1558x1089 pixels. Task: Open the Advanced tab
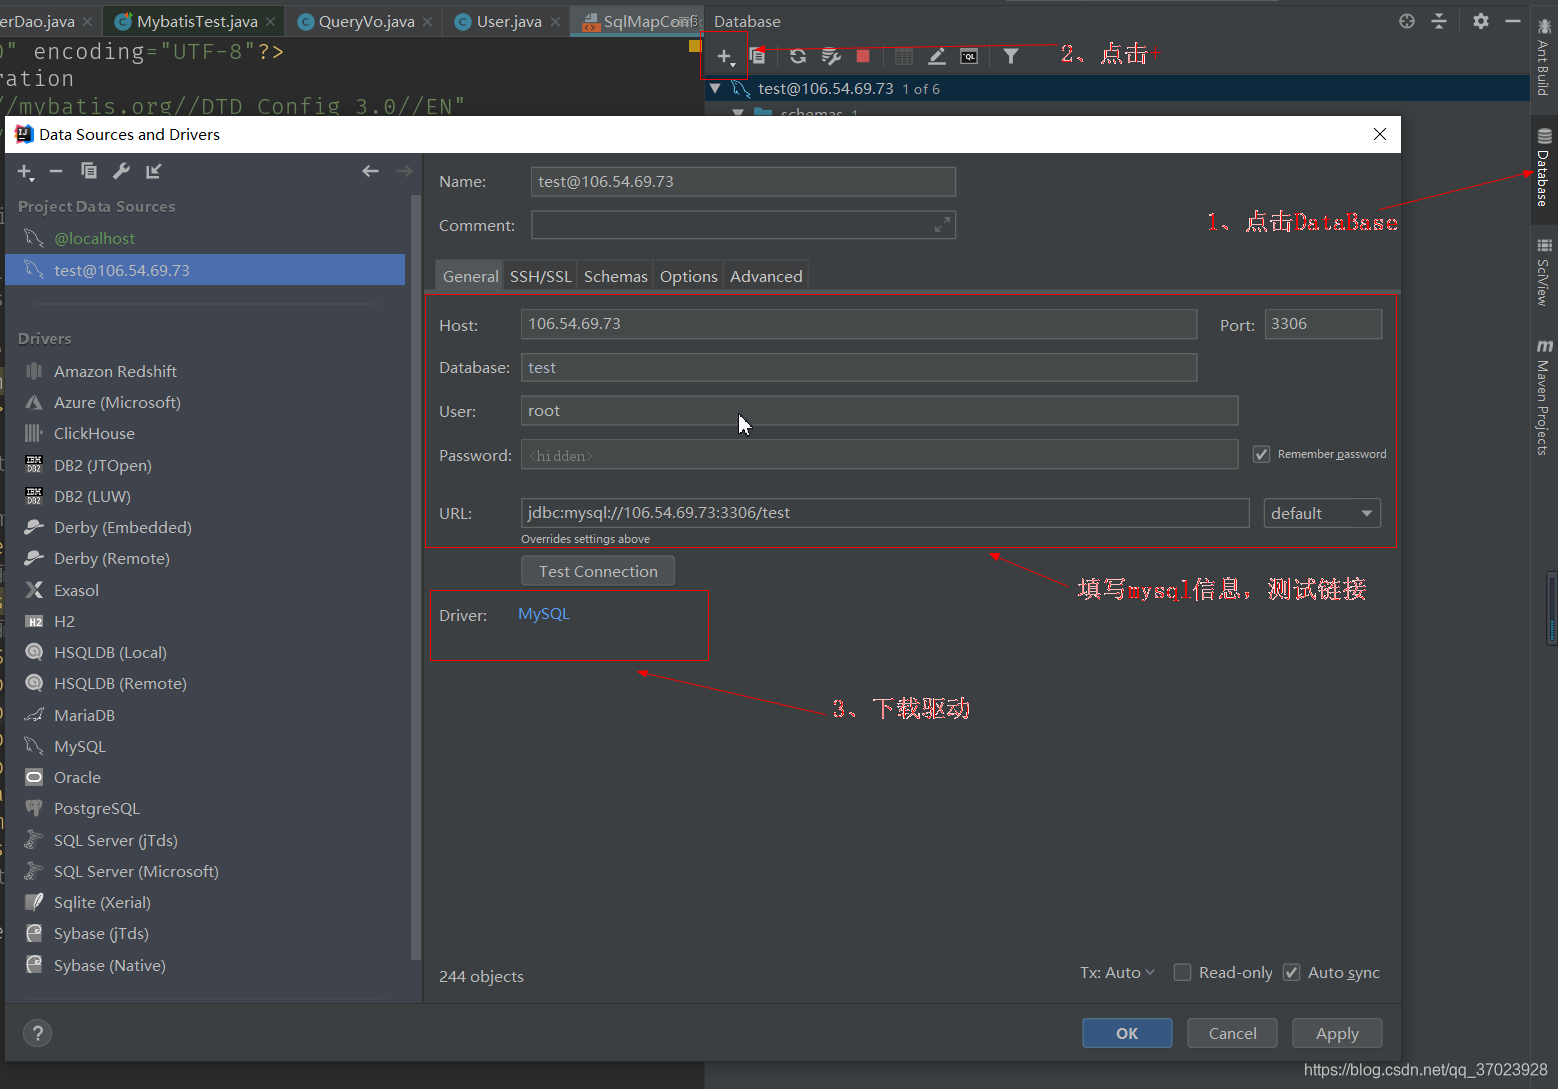click(x=766, y=276)
